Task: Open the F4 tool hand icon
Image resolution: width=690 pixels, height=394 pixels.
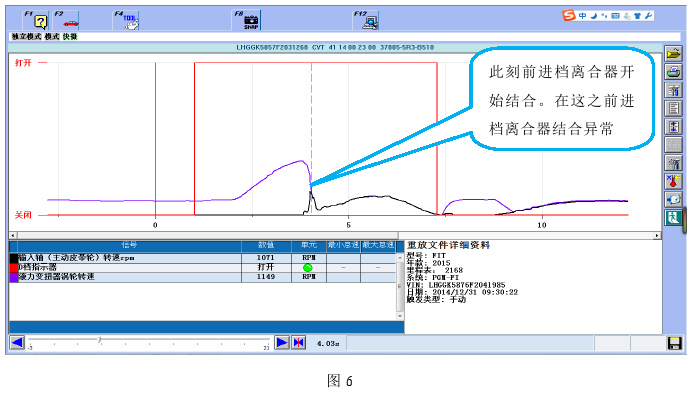Action: (x=126, y=20)
